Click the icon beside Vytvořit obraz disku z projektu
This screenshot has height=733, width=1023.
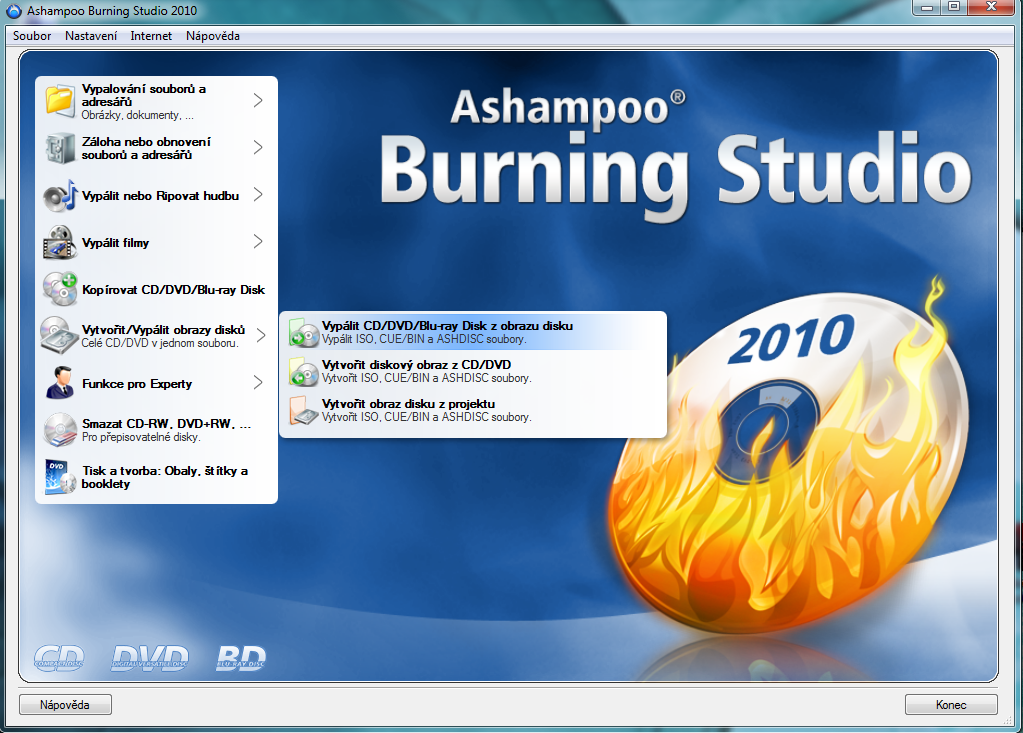(x=303, y=410)
